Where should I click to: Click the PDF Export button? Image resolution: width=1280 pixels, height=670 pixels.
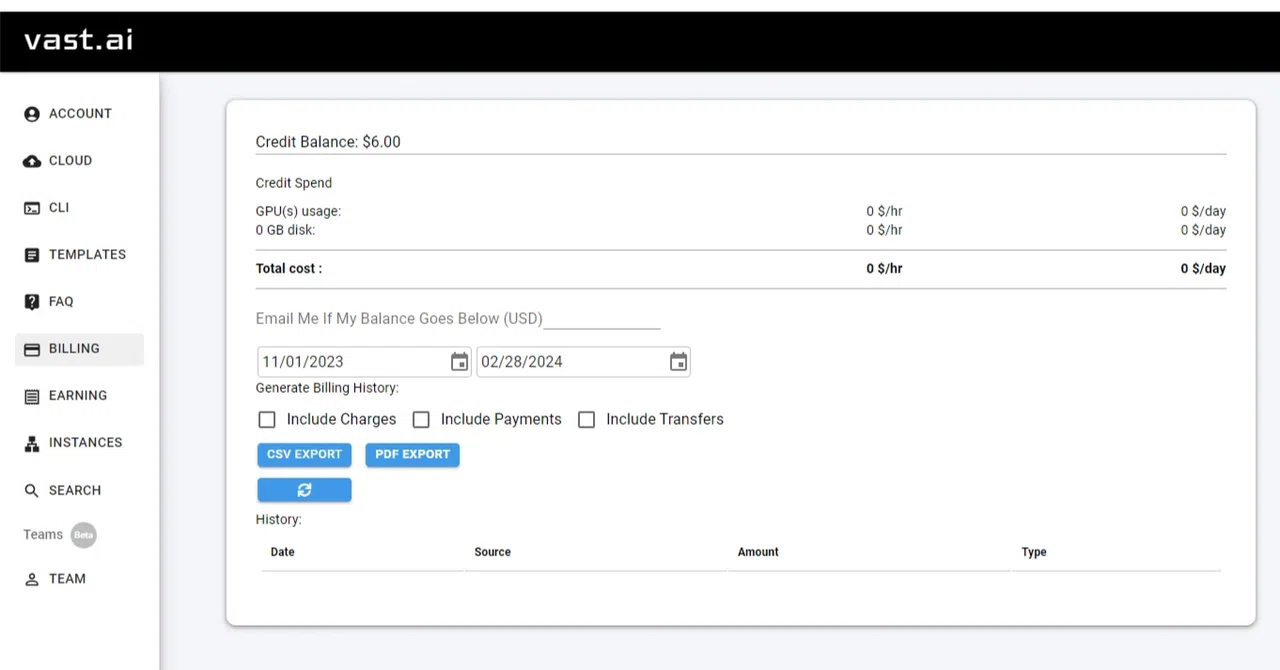pyautogui.click(x=412, y=455)
